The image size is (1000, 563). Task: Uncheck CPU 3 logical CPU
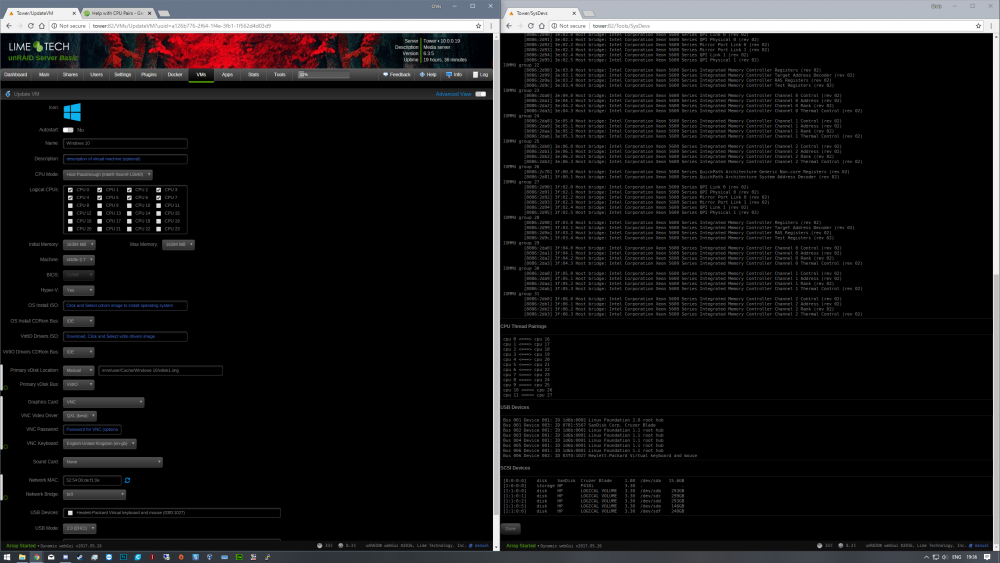click(x=159, y=190)
